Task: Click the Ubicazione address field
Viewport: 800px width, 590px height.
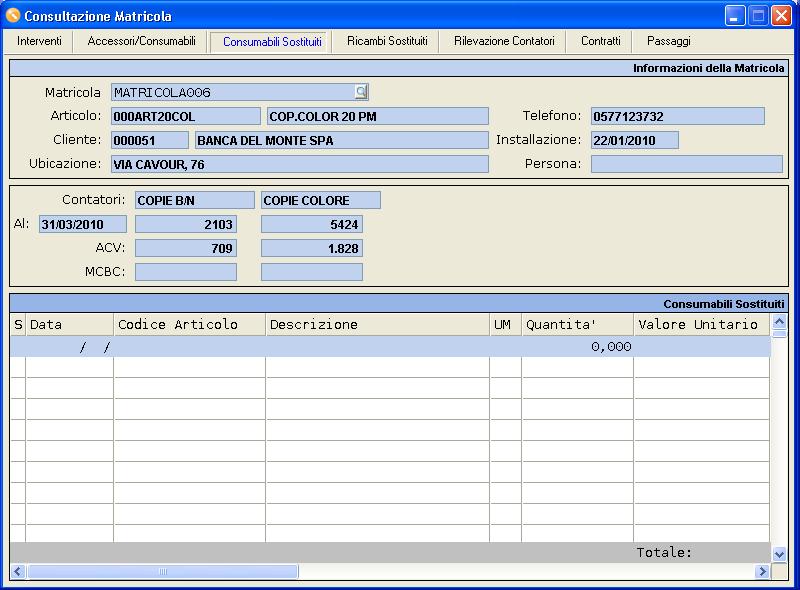Action: (299, 164)
